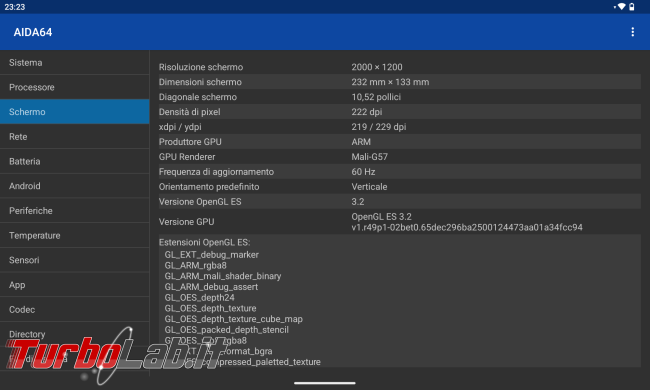Select the Versione OpenGL ES row

[400, 201]
